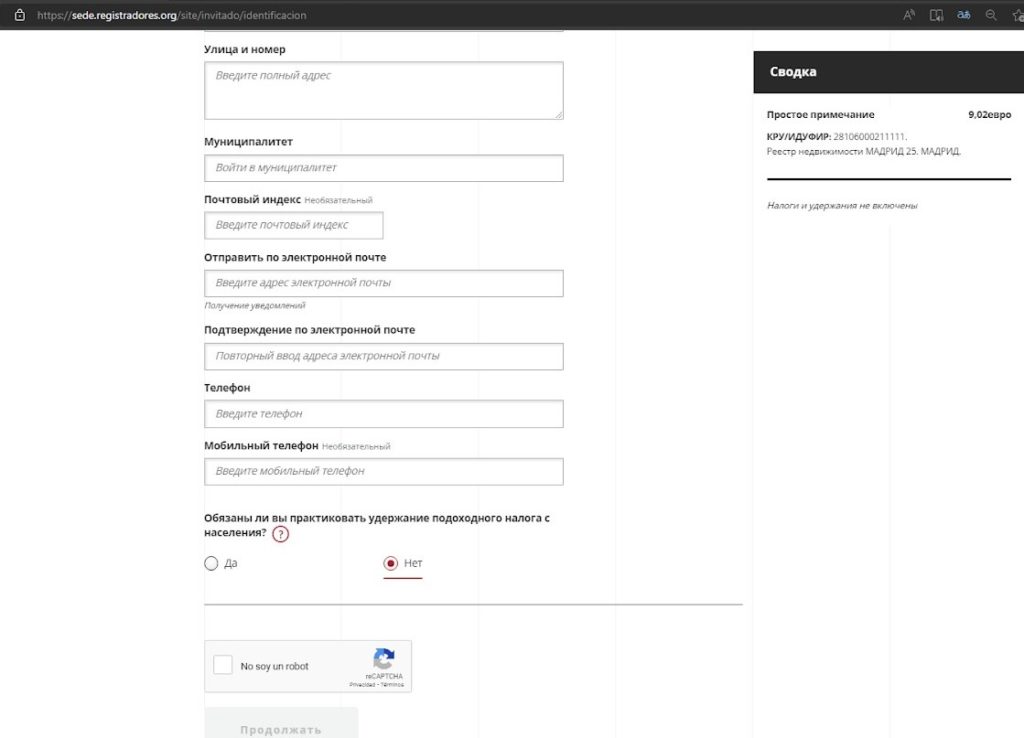Image resolution: width=1024 pixels, height=738 pixels.
Task: Click the zoom out magnifier icon
Action: pos(991,15)
